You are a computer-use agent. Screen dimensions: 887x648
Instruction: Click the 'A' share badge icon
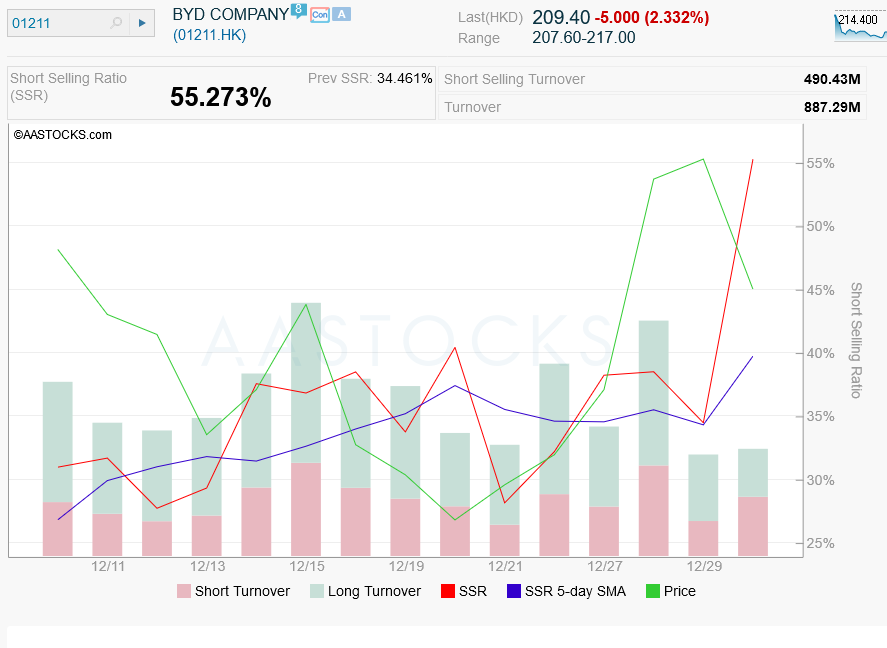pyautogui.click(x=342, y=15)
